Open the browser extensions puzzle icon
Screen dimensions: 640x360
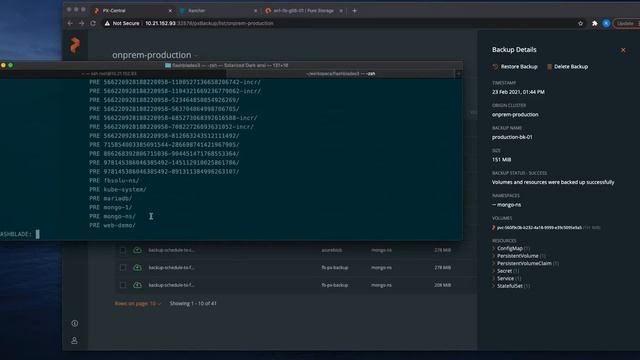595,23
